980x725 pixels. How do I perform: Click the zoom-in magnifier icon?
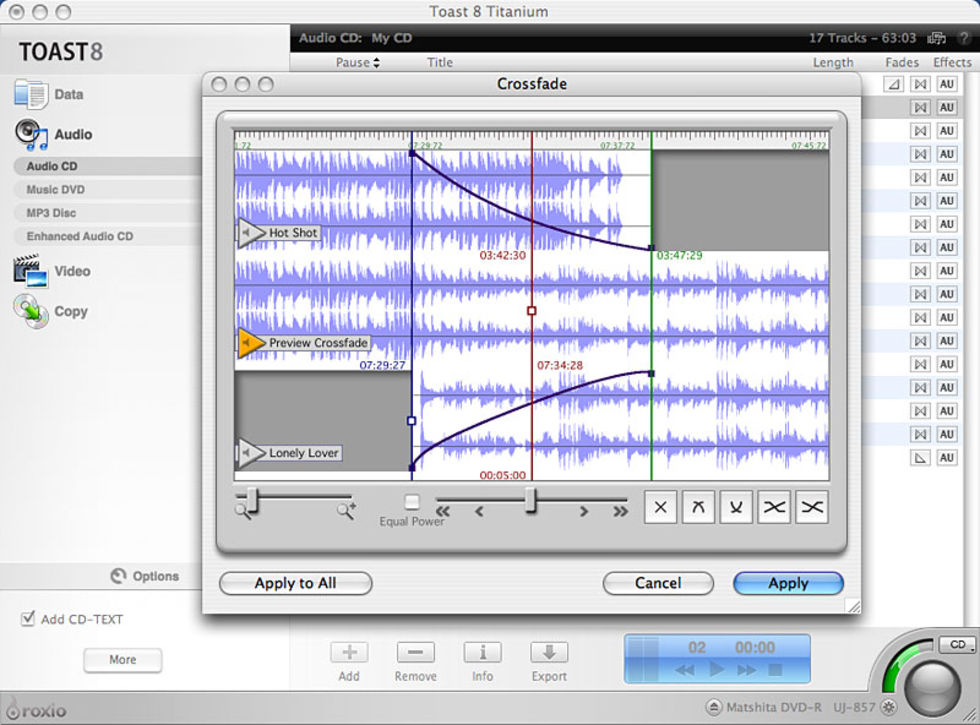click(345, 511)
